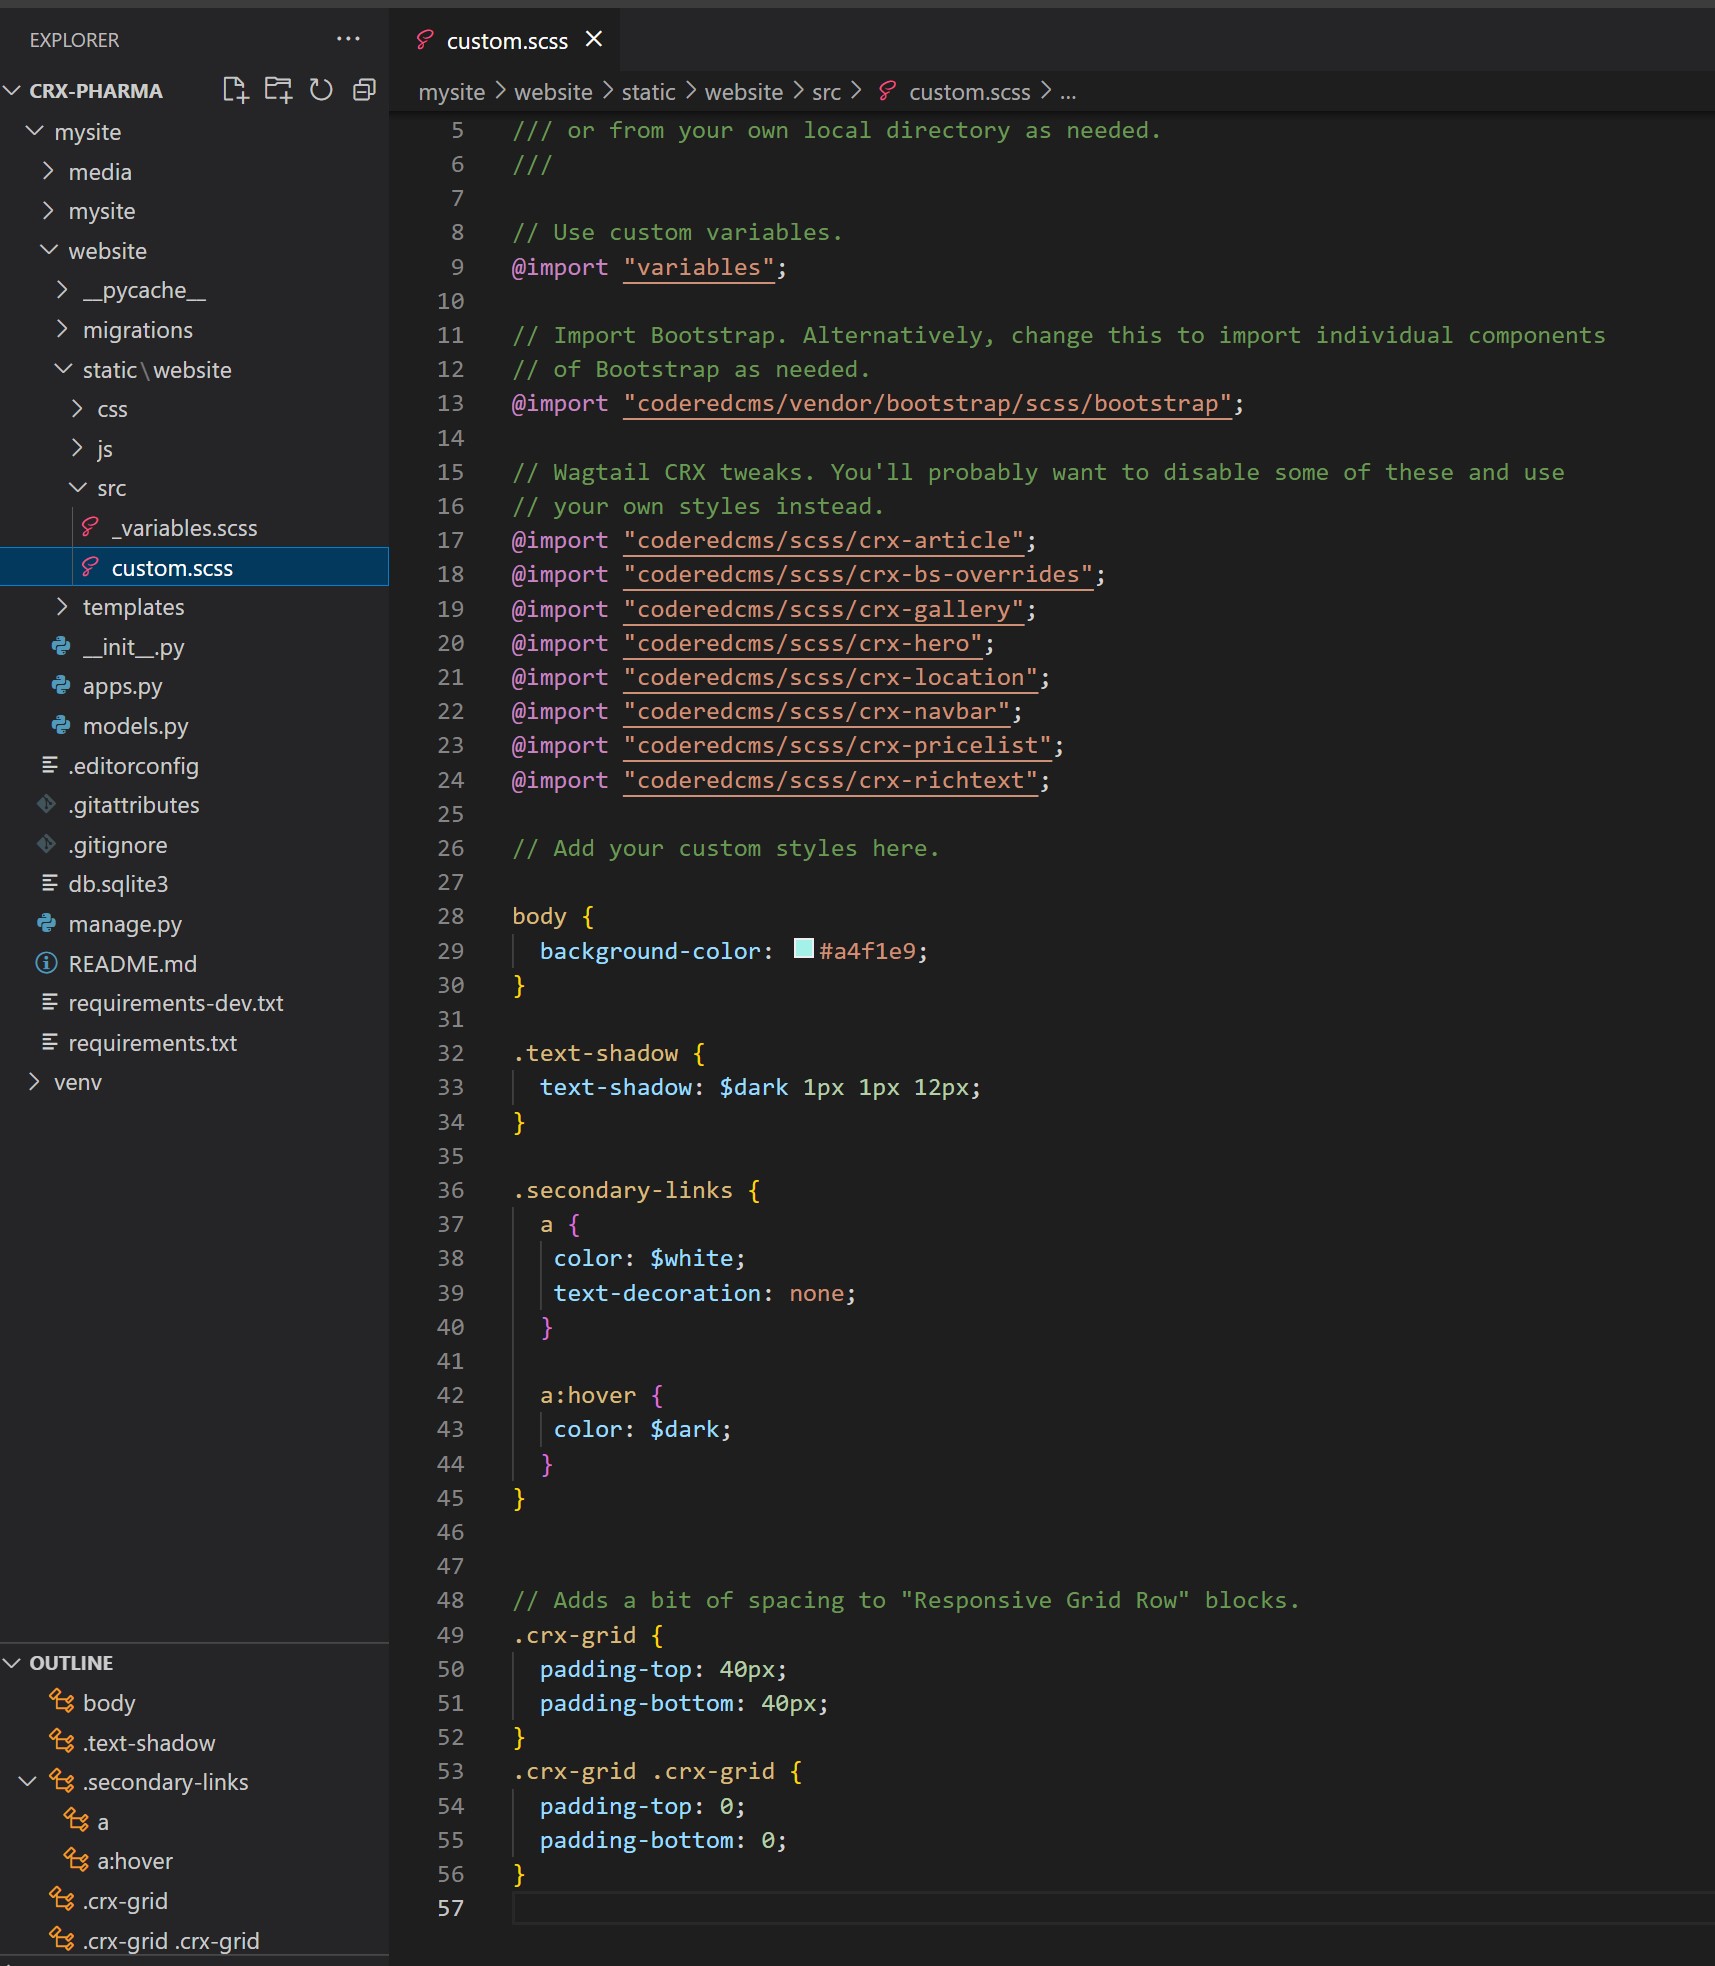Image resolution: width=1715 pixels, height=1966 pixels.
Task: Click the New Folder icon in Explorer
Action: [x=278, y=90]
